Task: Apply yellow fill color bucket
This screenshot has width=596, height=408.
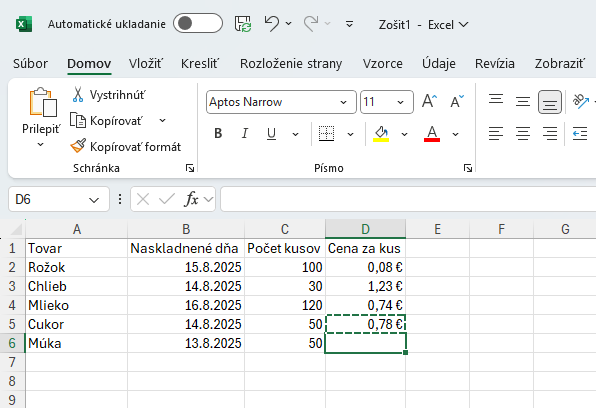Action: click(381, 134)
